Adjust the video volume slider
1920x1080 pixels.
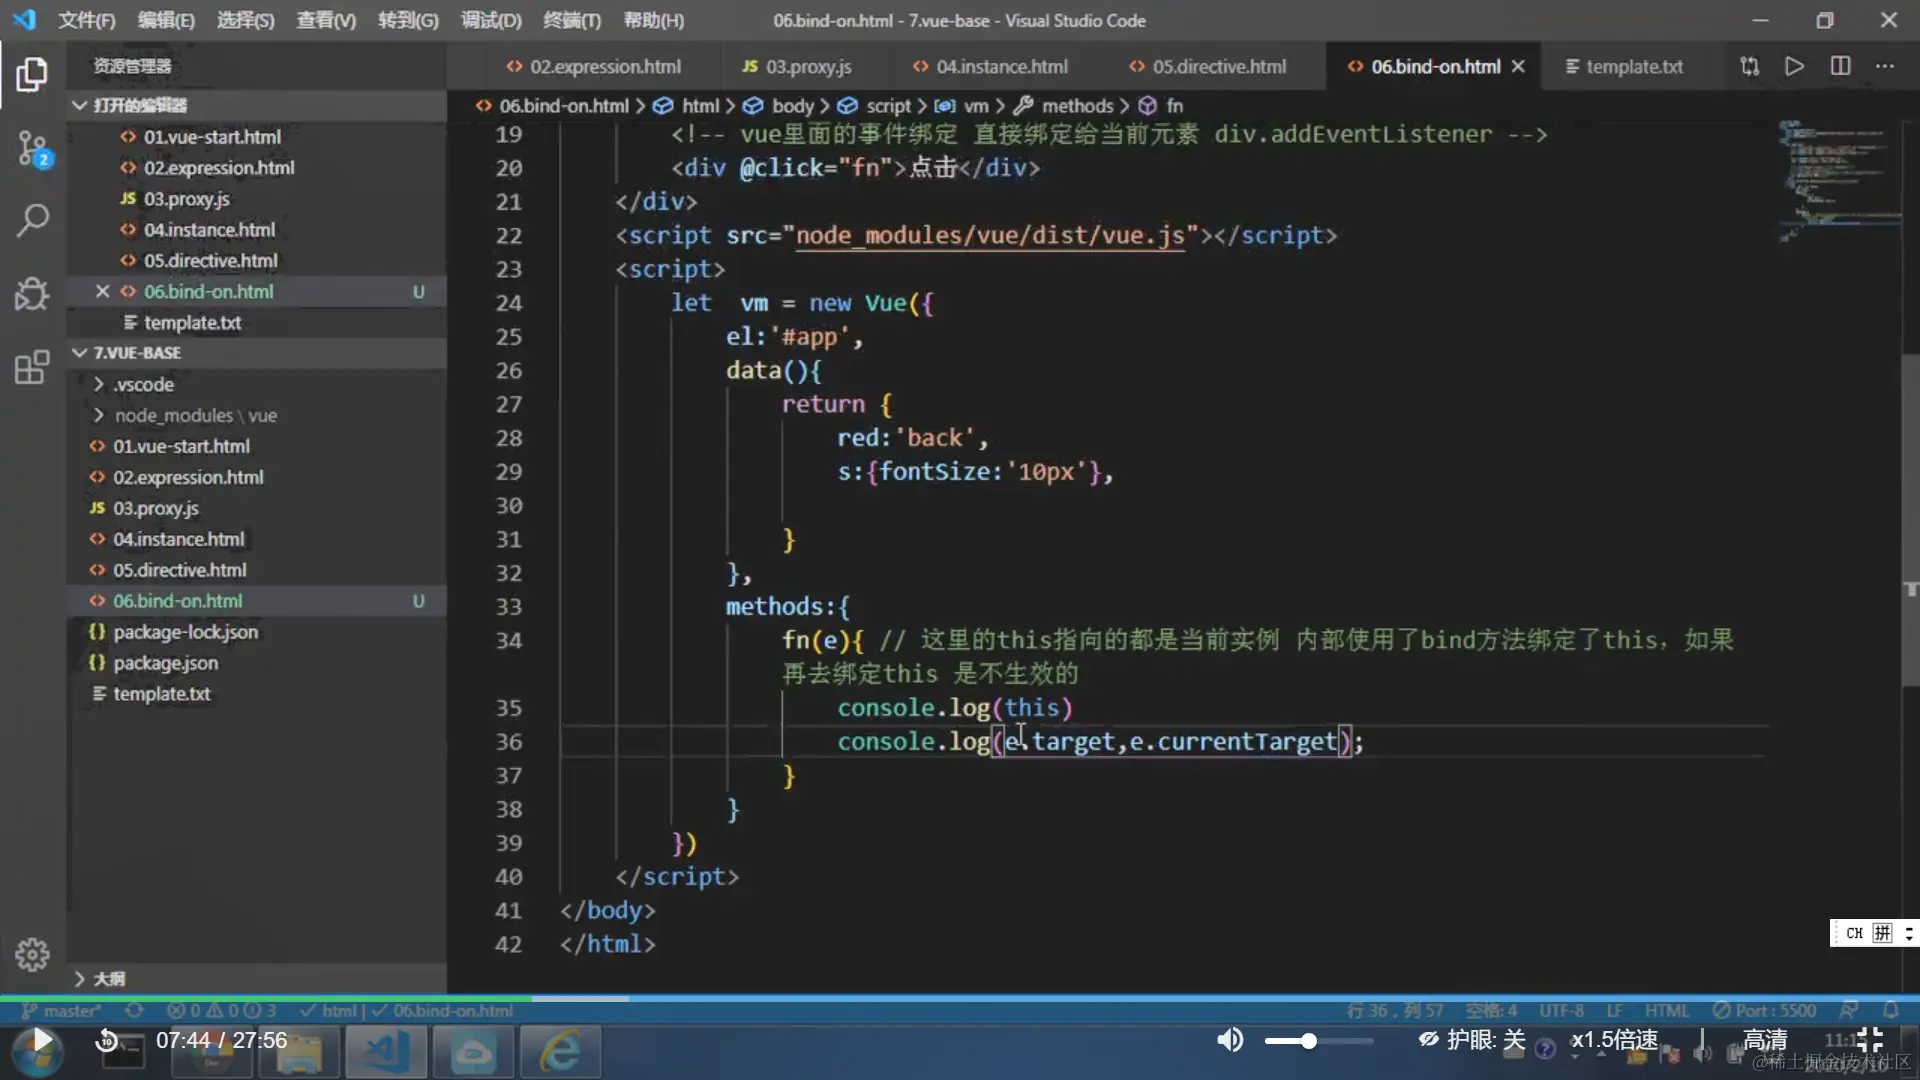tap(1308, 1041)
